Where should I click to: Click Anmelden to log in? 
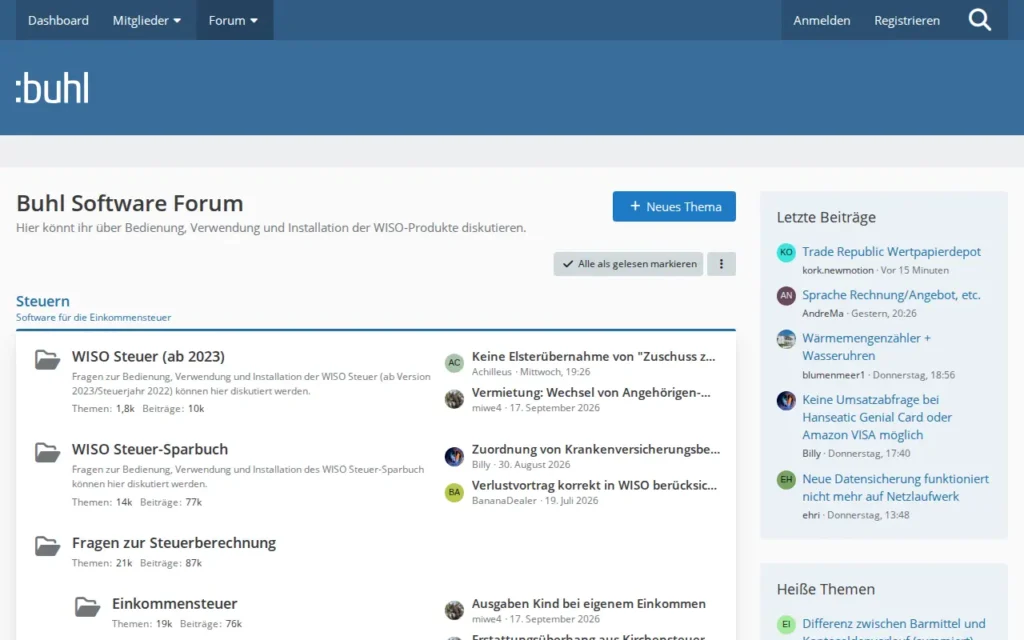click(x=822, y=20)
